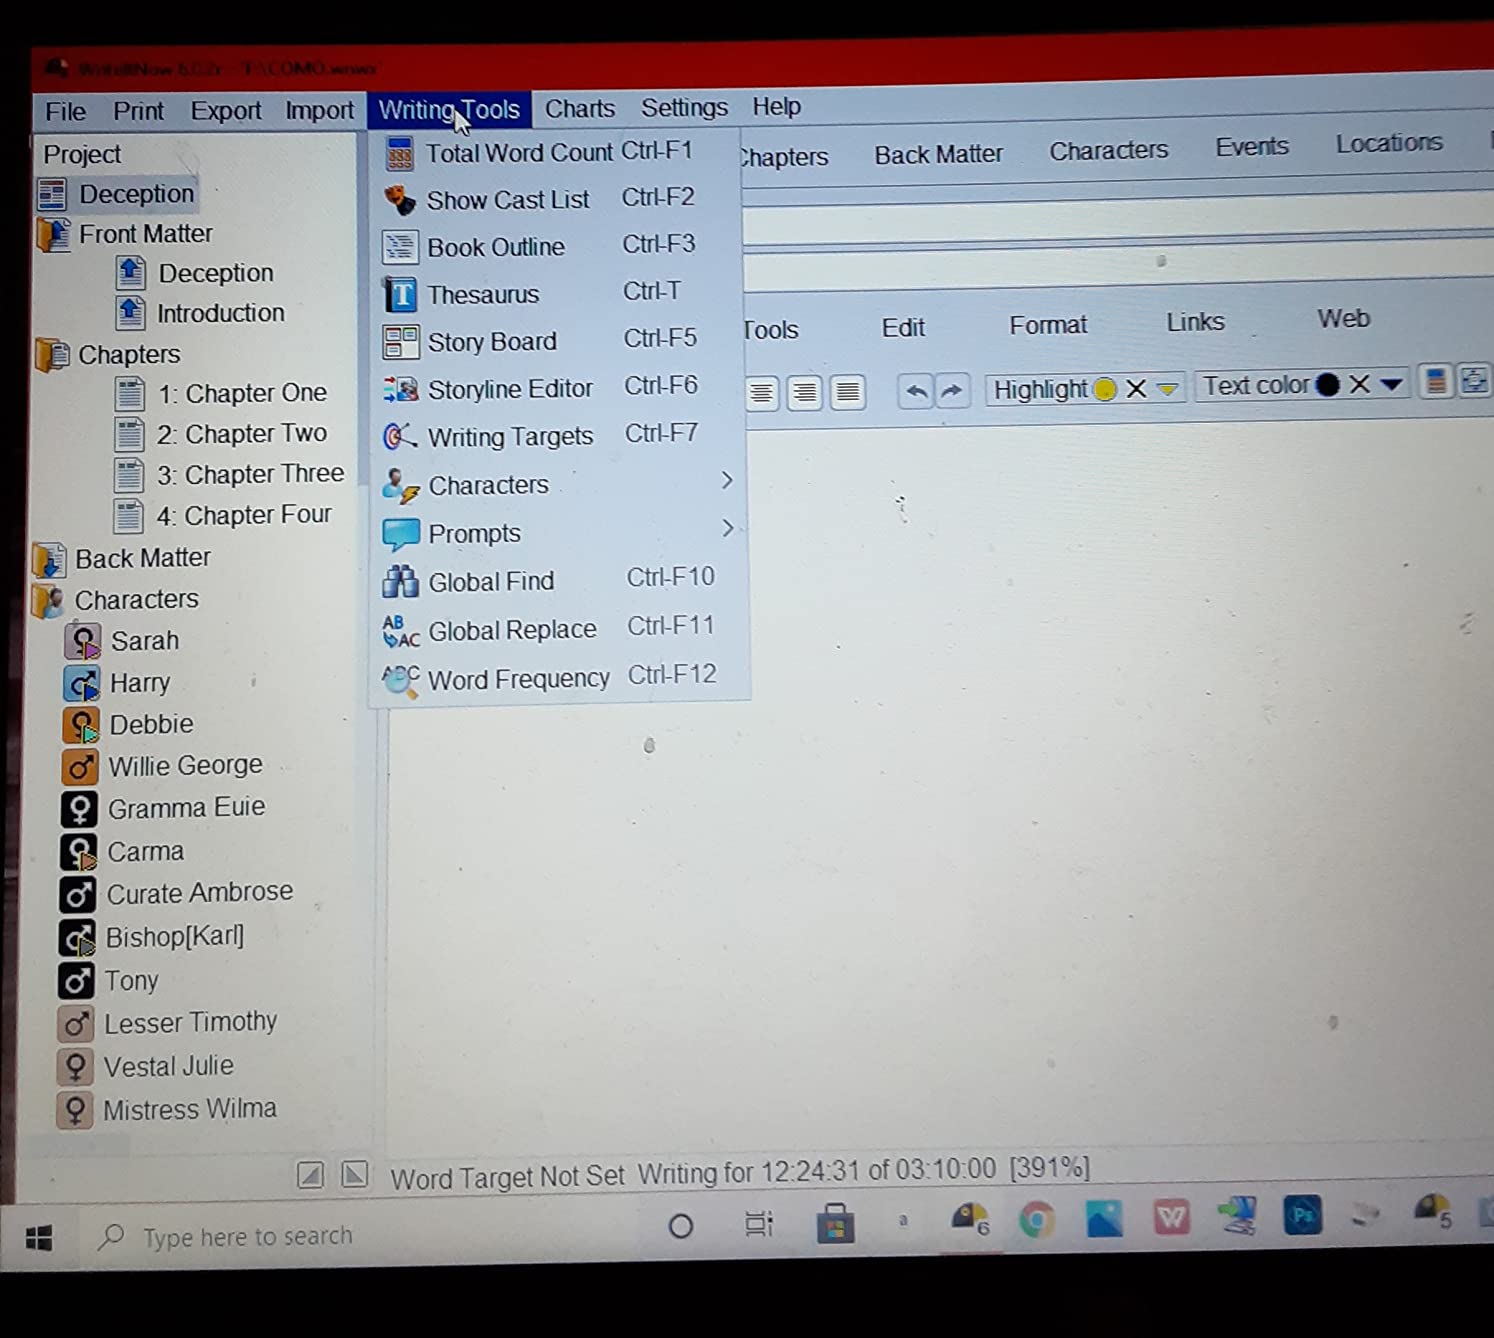Open Task View on the taskbar
The image size is (1494, 1338).
759,1224
